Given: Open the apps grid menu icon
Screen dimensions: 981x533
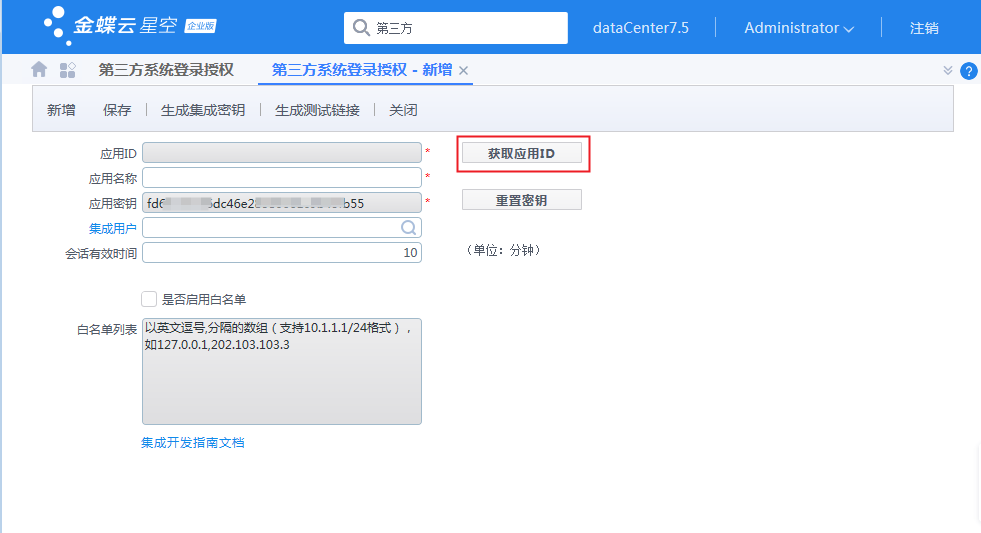Looking at the screenshot, I should (x=67, y=69).
